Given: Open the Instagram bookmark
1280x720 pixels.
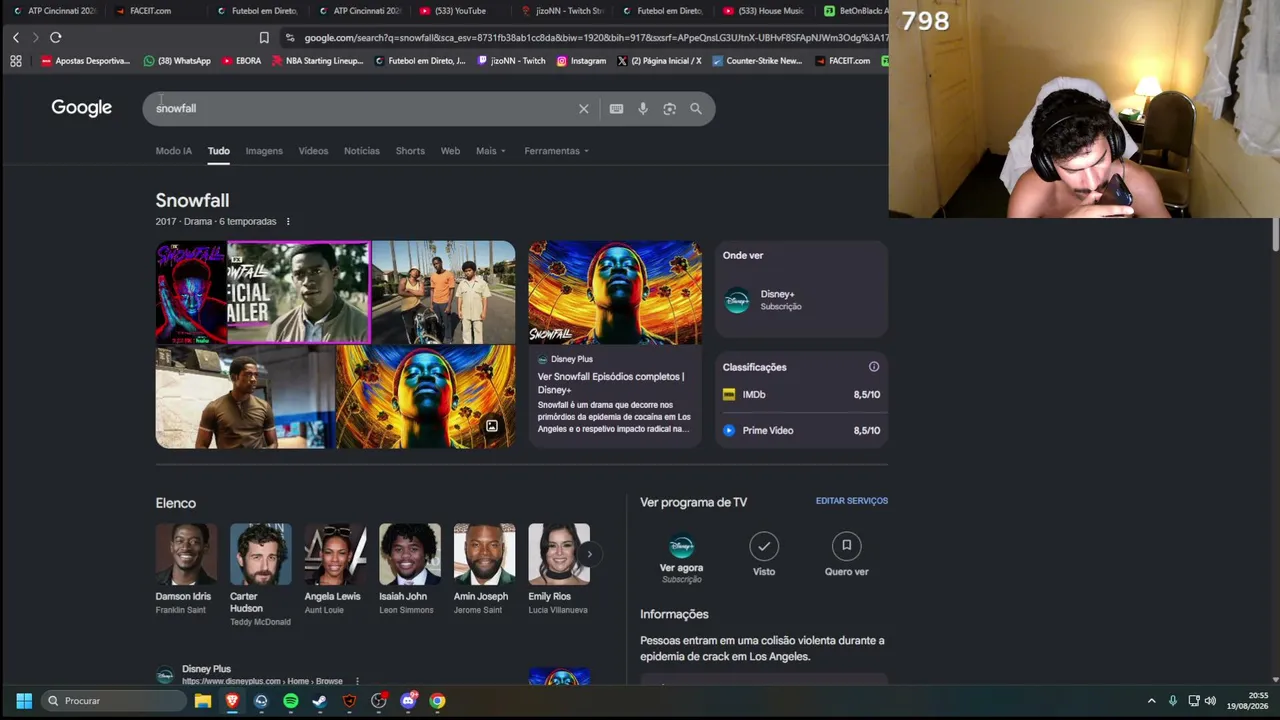Looking at the screenshot, I should 581,61.
